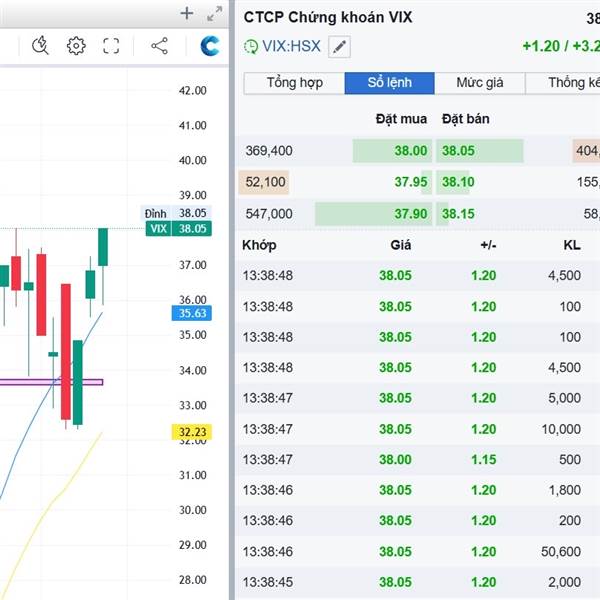
Task: Open the quick search lightning icon
Action: [x=40, y=46]
